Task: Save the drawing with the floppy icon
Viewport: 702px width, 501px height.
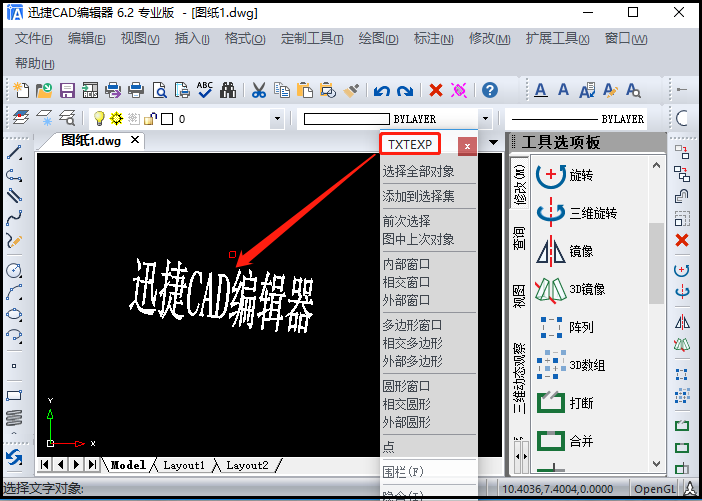Action: pyautogui.click(x=67, y=90)
